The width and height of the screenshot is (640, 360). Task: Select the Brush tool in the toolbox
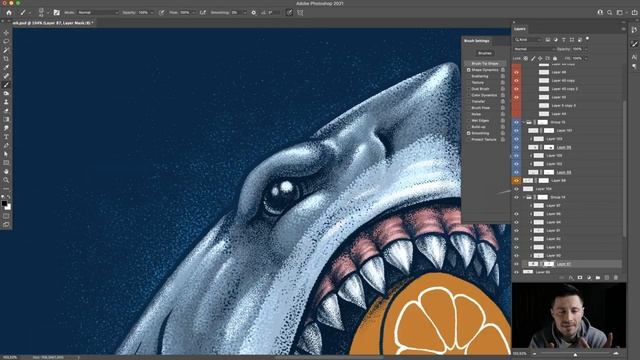pos(6,85)
